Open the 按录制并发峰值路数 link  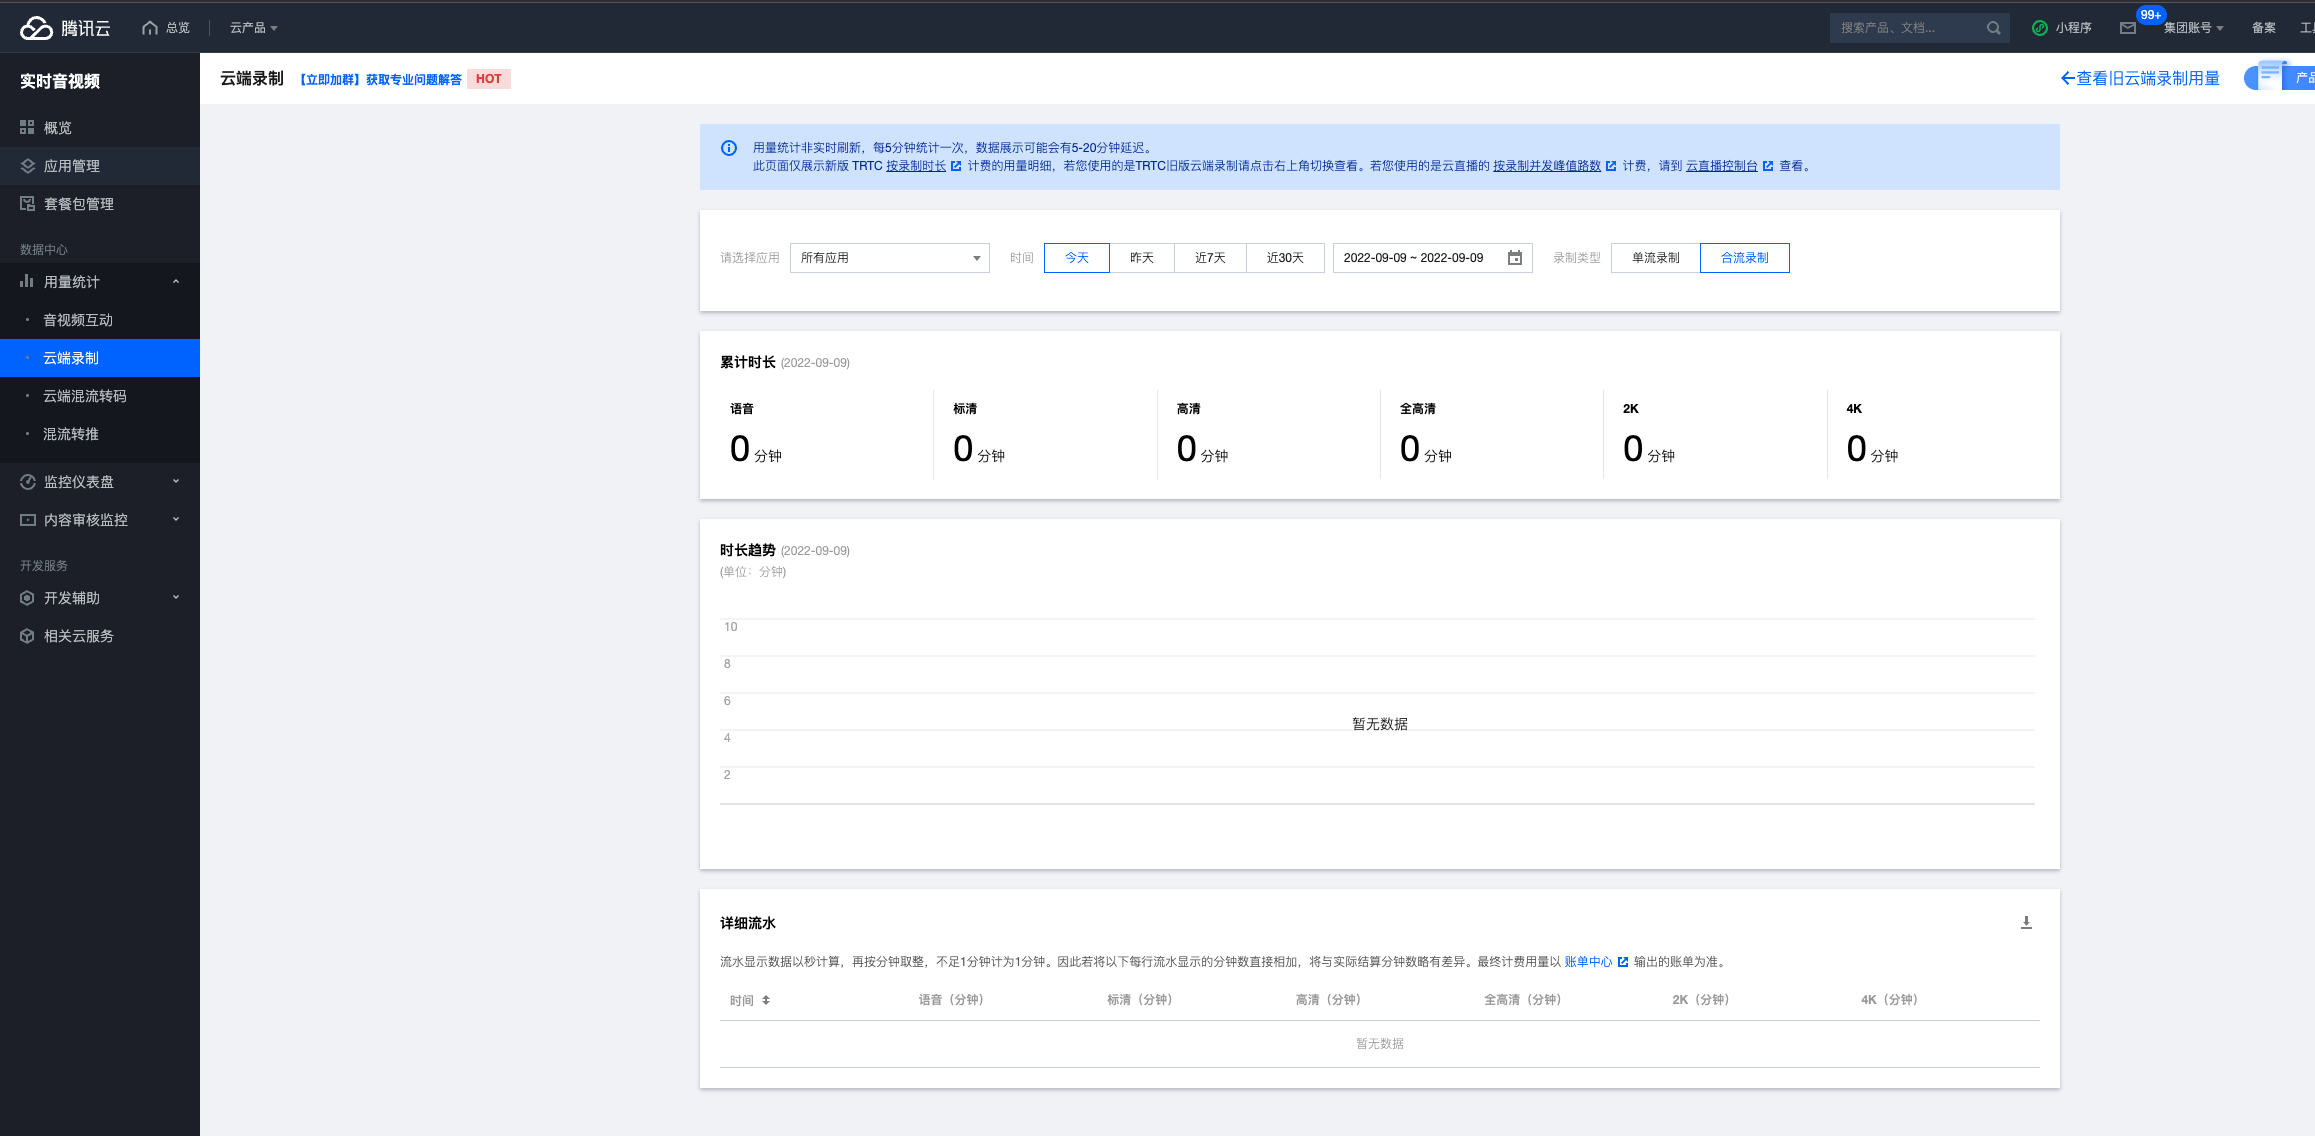coord(1547,166)
